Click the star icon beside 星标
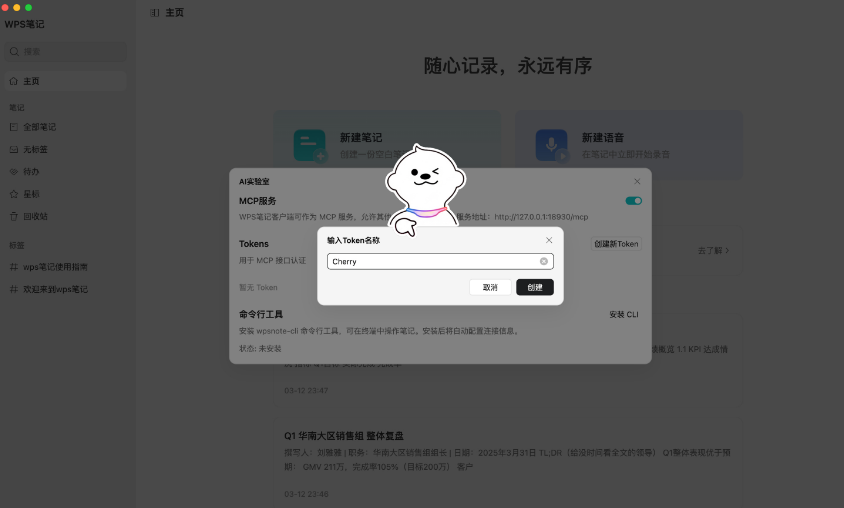 click(13, 194)
